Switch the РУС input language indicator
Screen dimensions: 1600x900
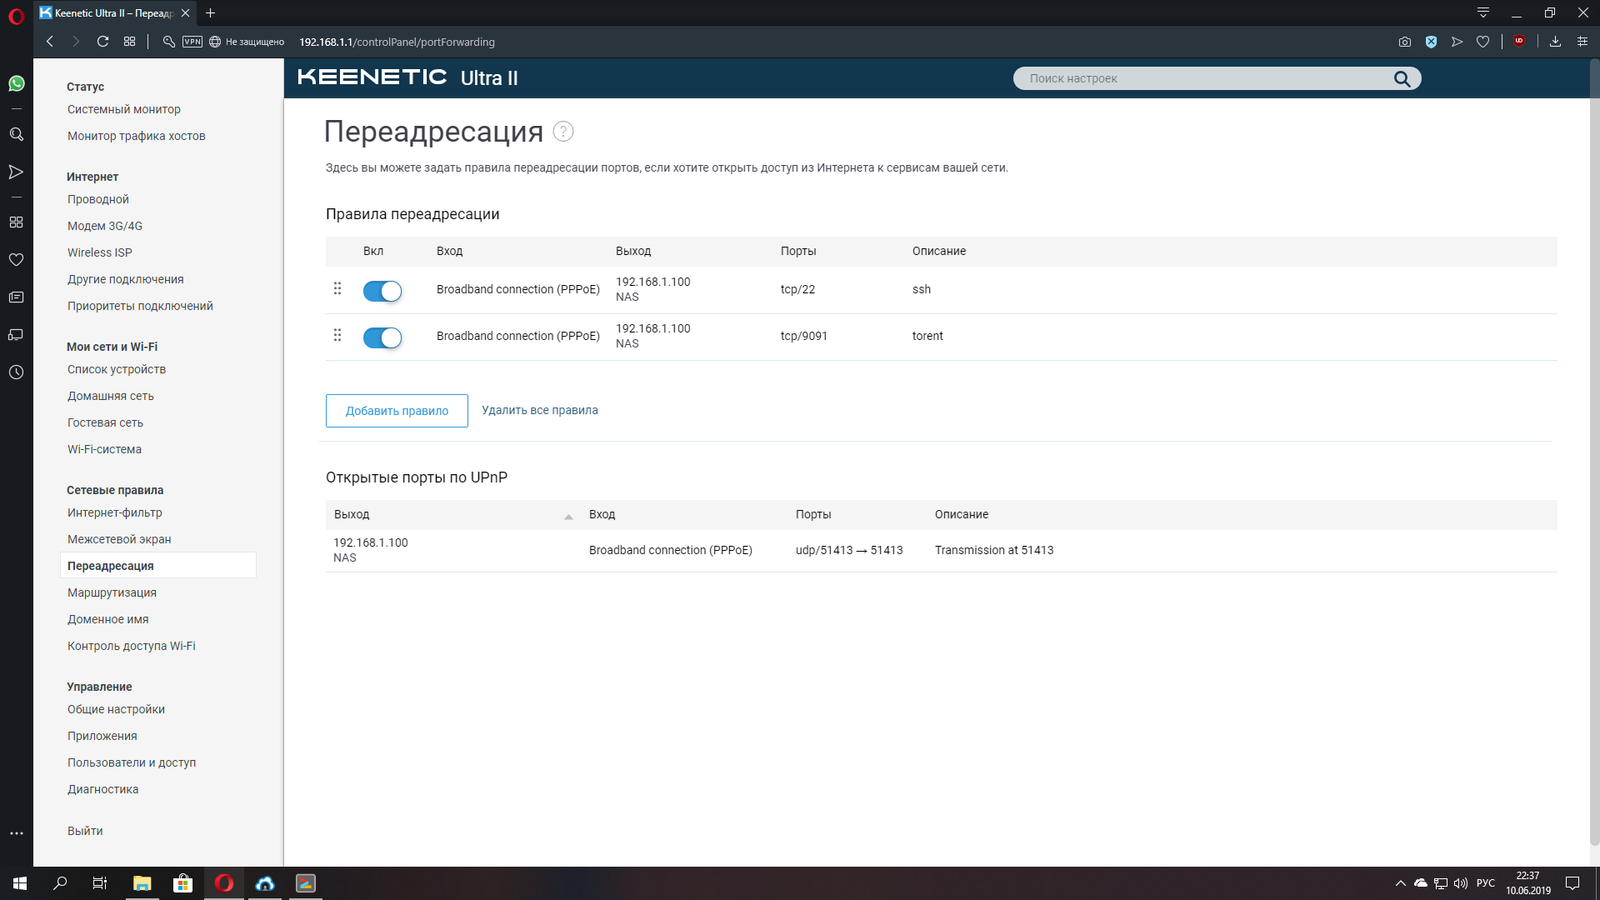(x=1485, y=883)
